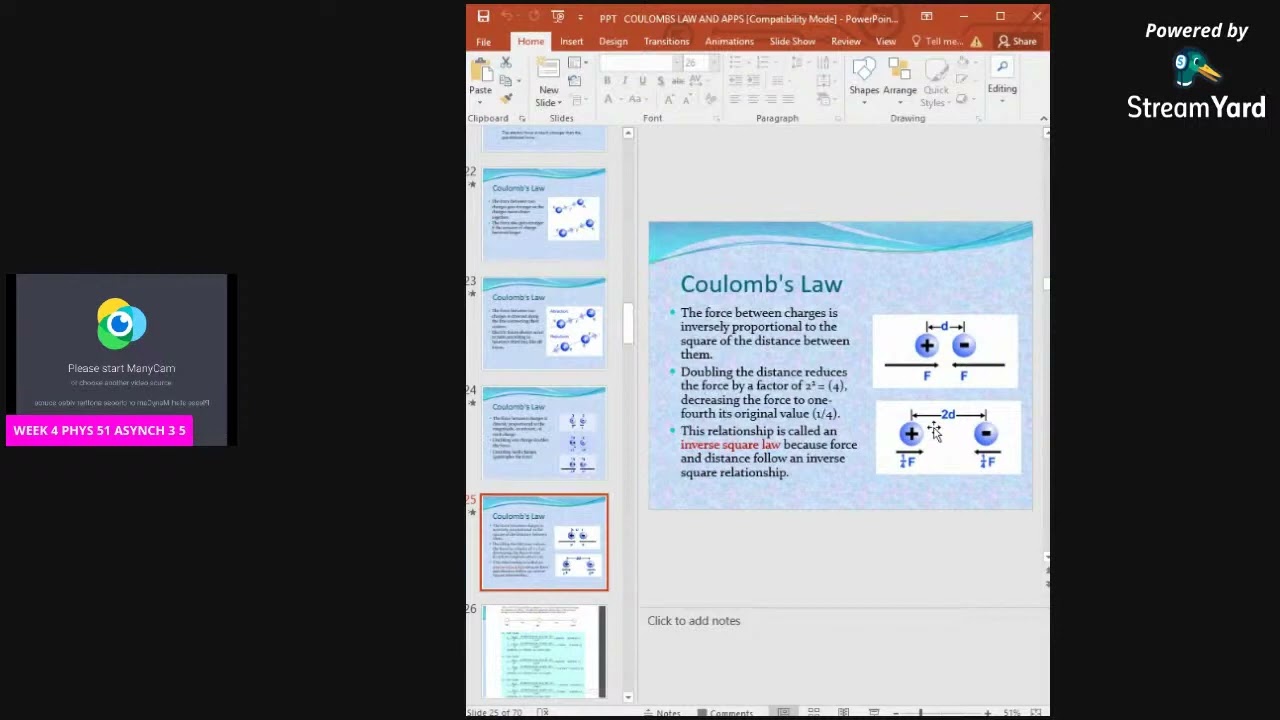Switch to the Review tab
The width and height of the screenshot is (1280, 720).
pos(845,41)
